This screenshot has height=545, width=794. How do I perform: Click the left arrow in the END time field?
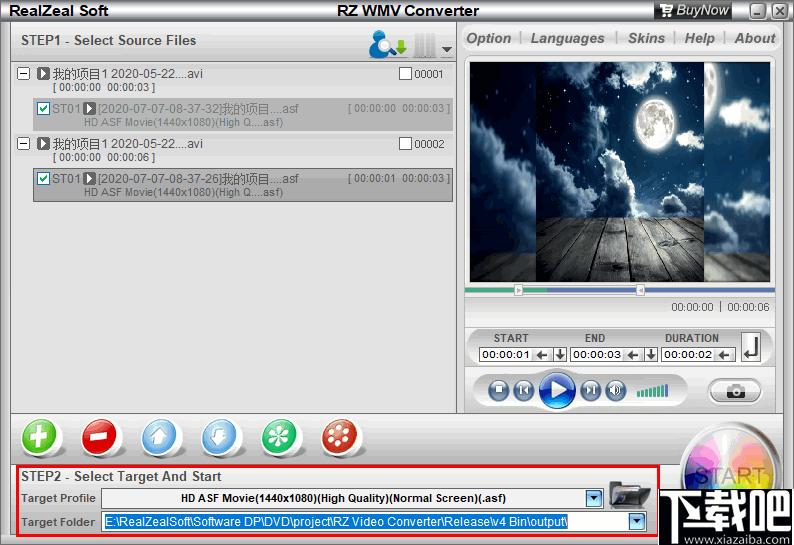click(633, 355)
